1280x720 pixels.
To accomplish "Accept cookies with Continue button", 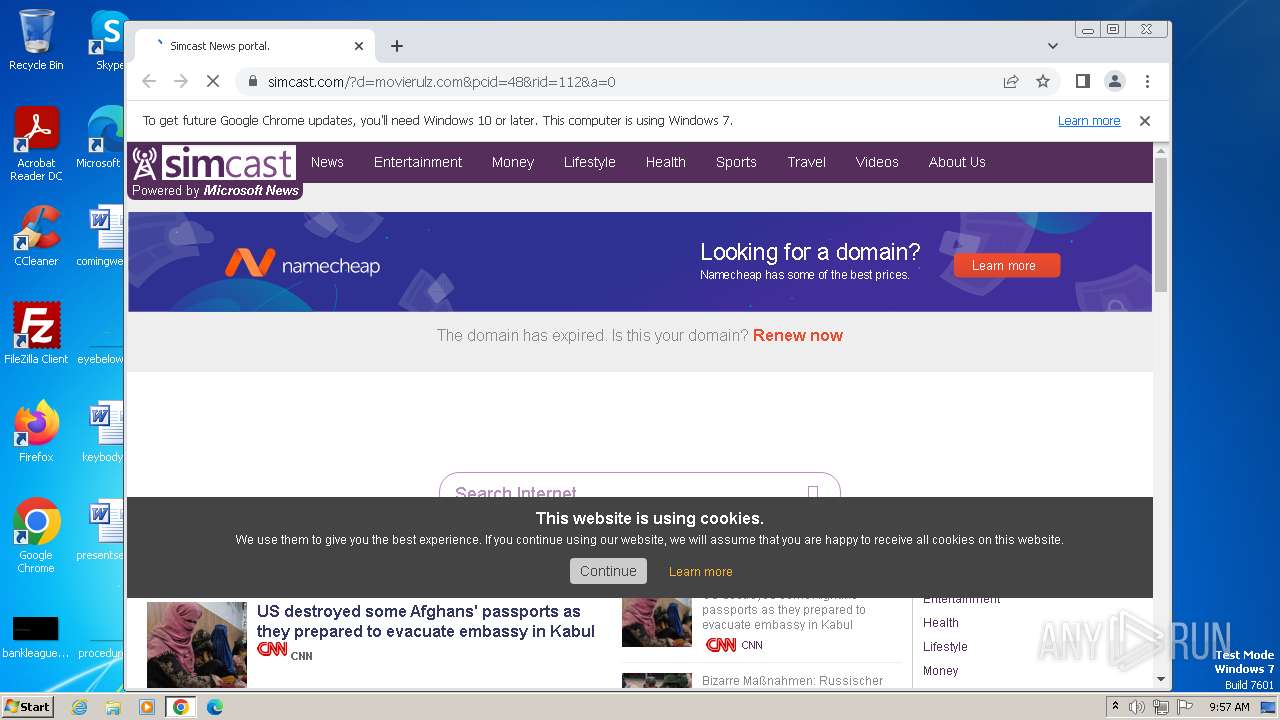I will [x=608, y=571].
